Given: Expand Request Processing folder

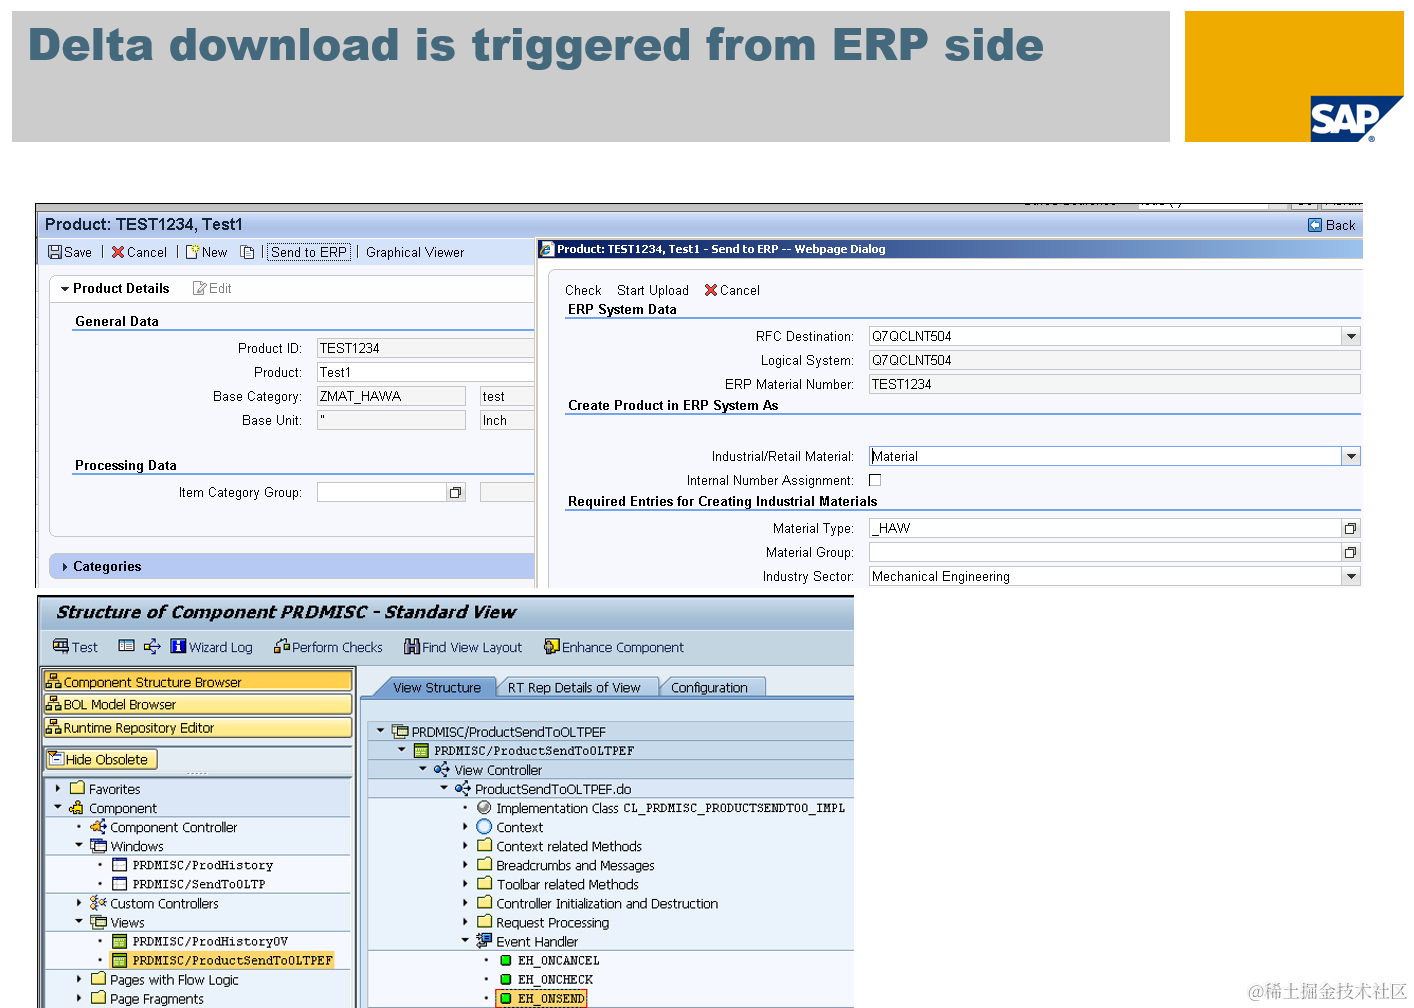Looking at the screenshot, I should click(465, 922).
